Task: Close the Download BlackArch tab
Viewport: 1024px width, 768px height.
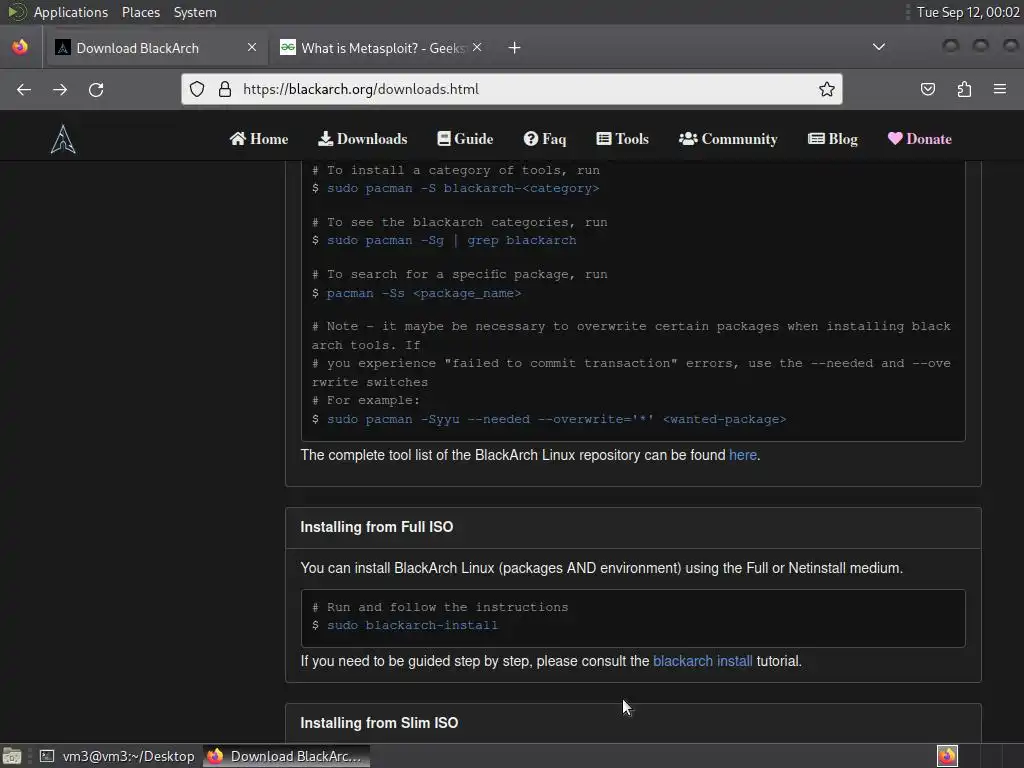Action: click(252, 47)
